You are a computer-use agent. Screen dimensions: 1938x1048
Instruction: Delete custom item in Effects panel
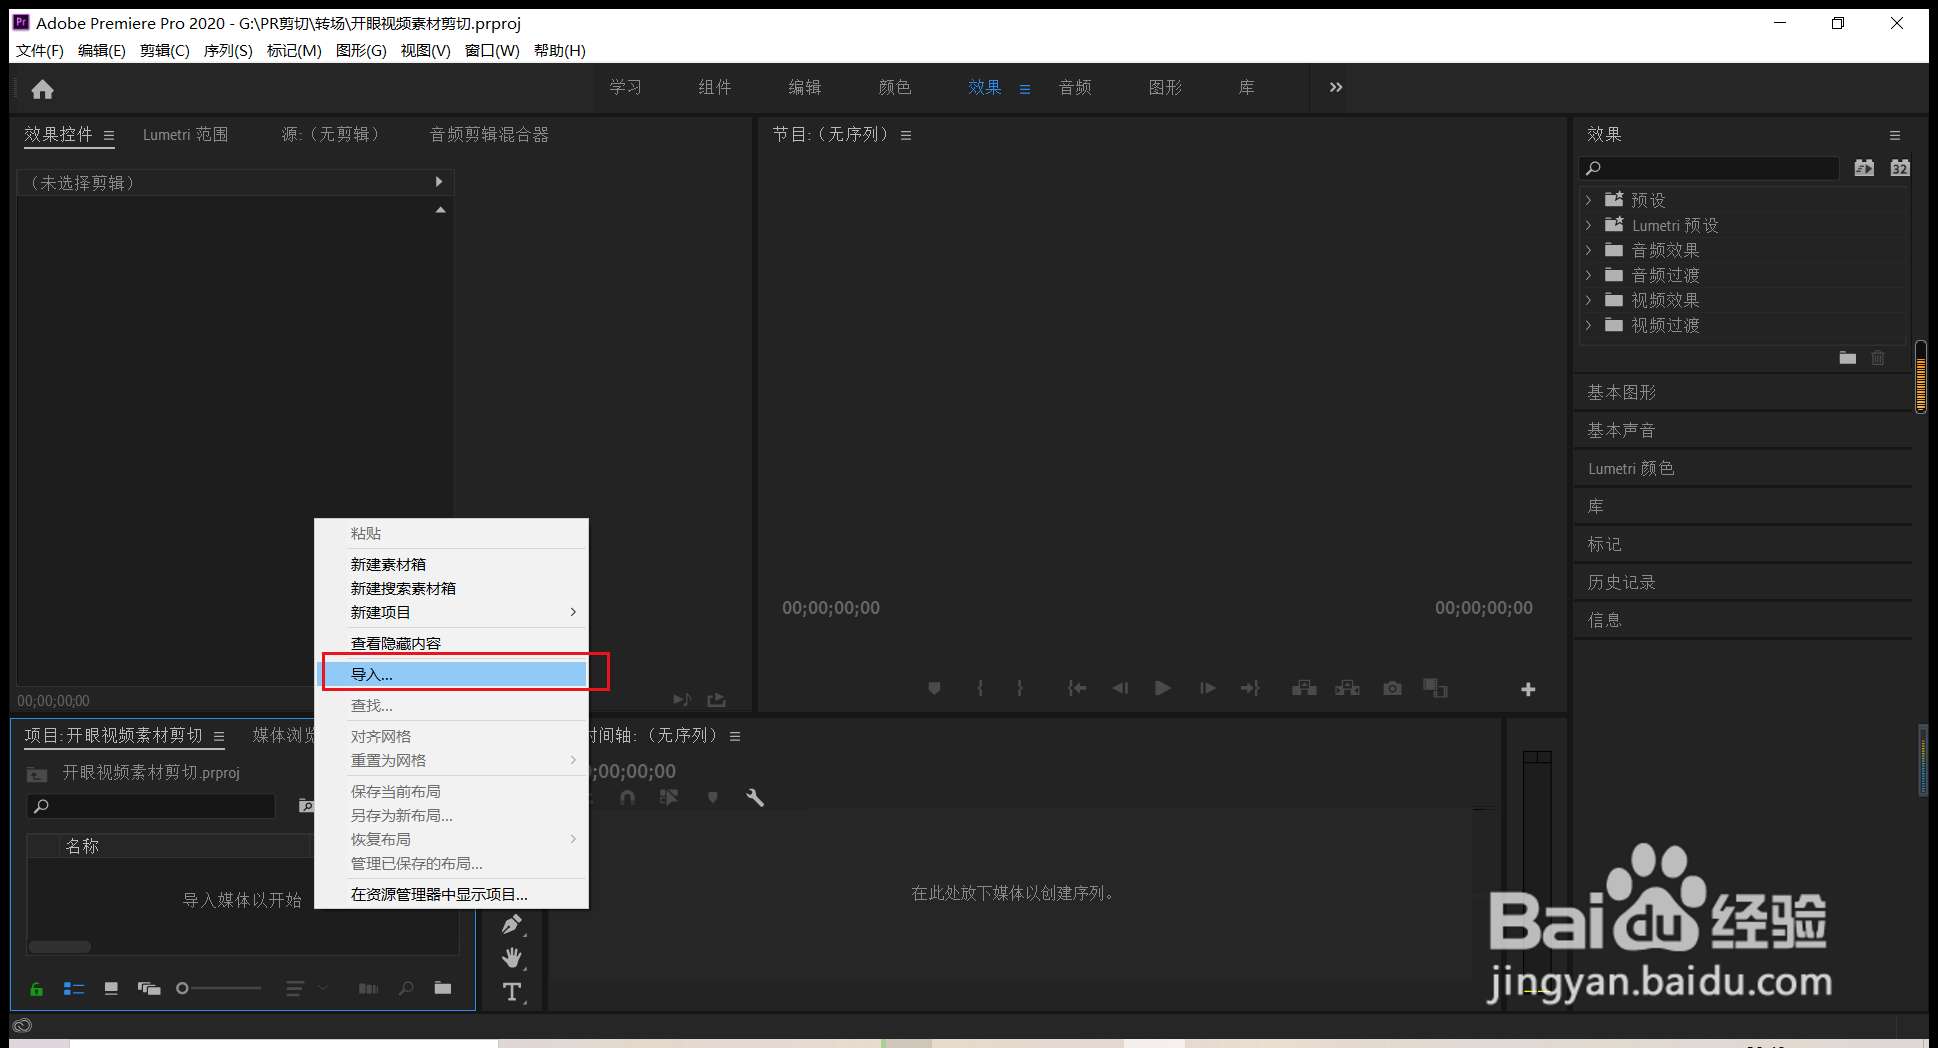1878,358
